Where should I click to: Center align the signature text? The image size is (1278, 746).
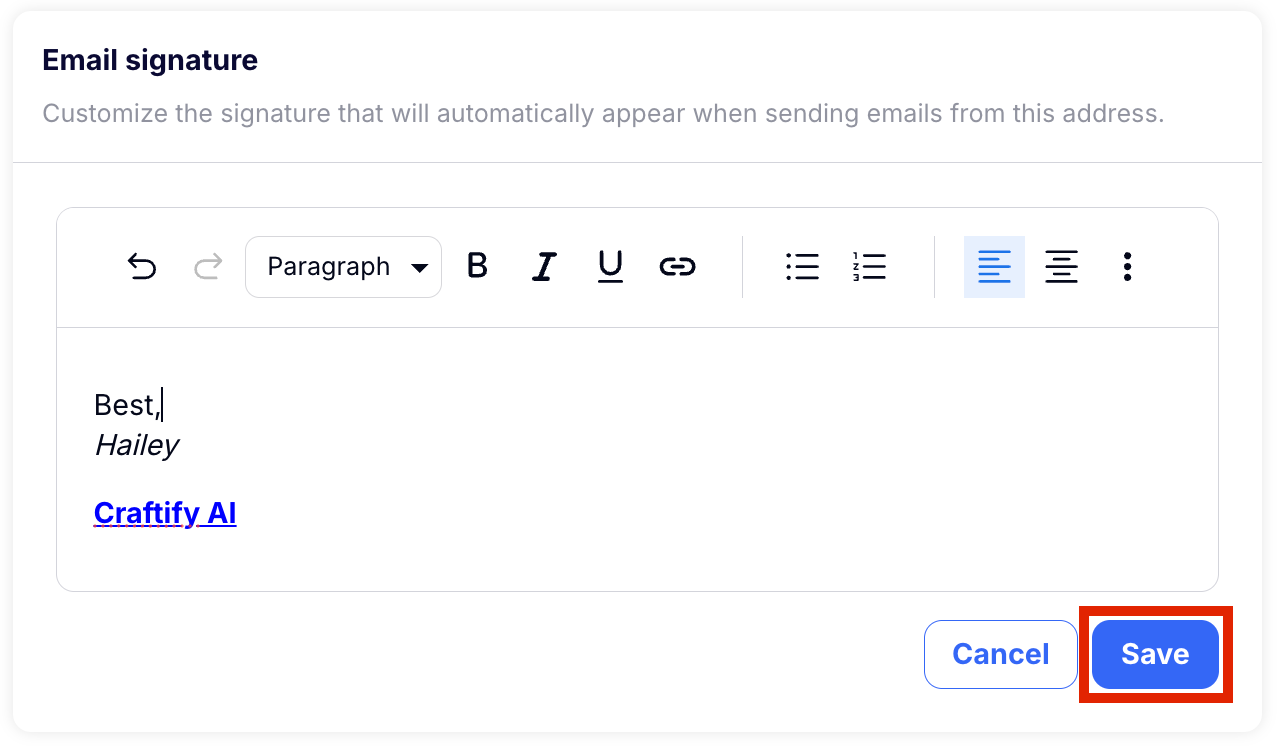point(1061,267)
